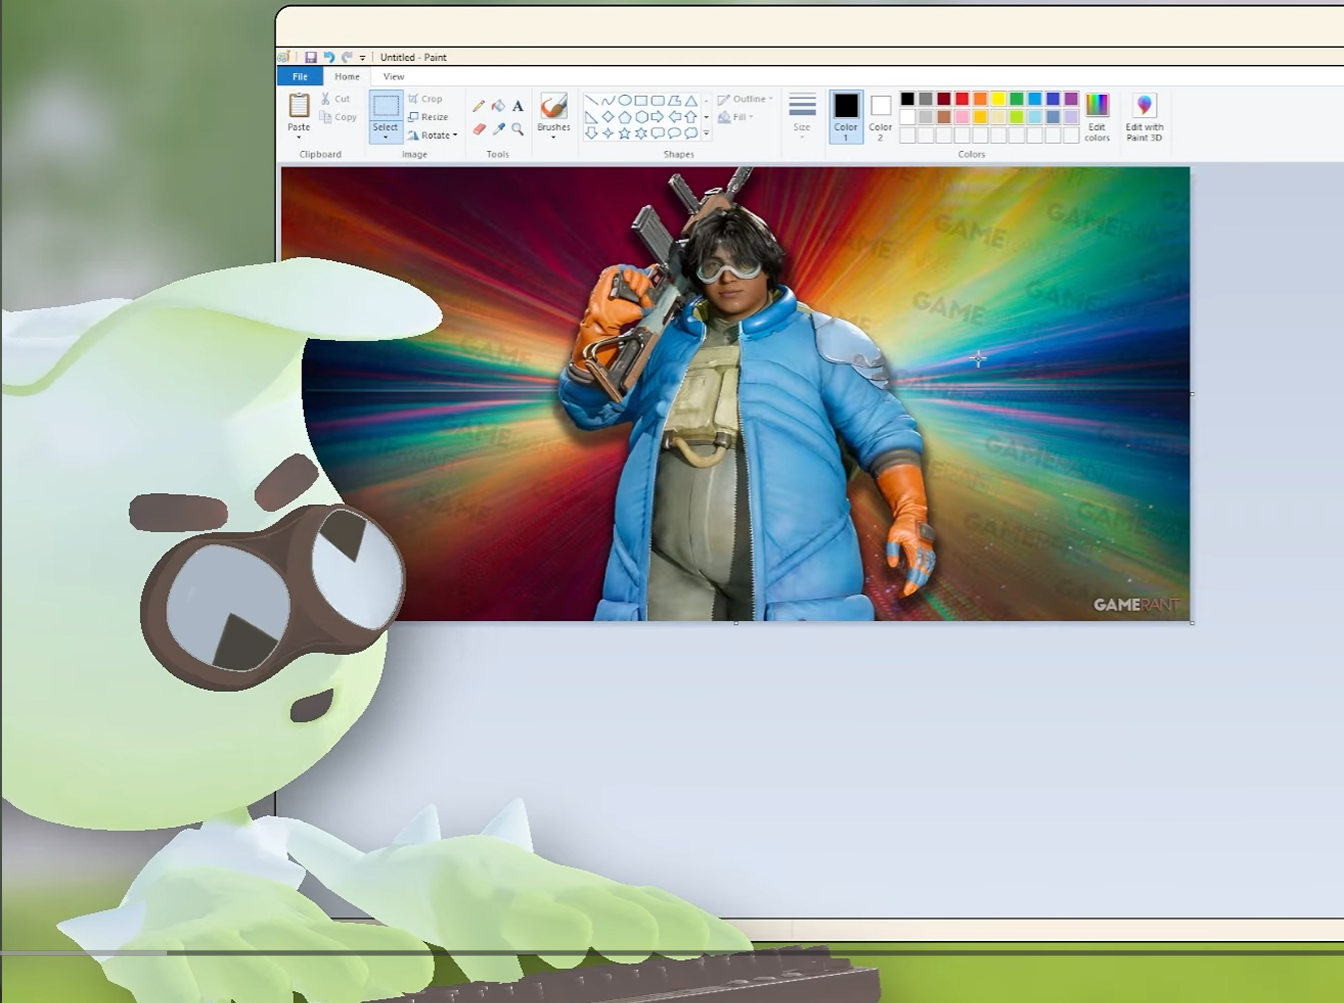
Task: Pick the Rounded rectangular callout shape
Action: point(657,133)
